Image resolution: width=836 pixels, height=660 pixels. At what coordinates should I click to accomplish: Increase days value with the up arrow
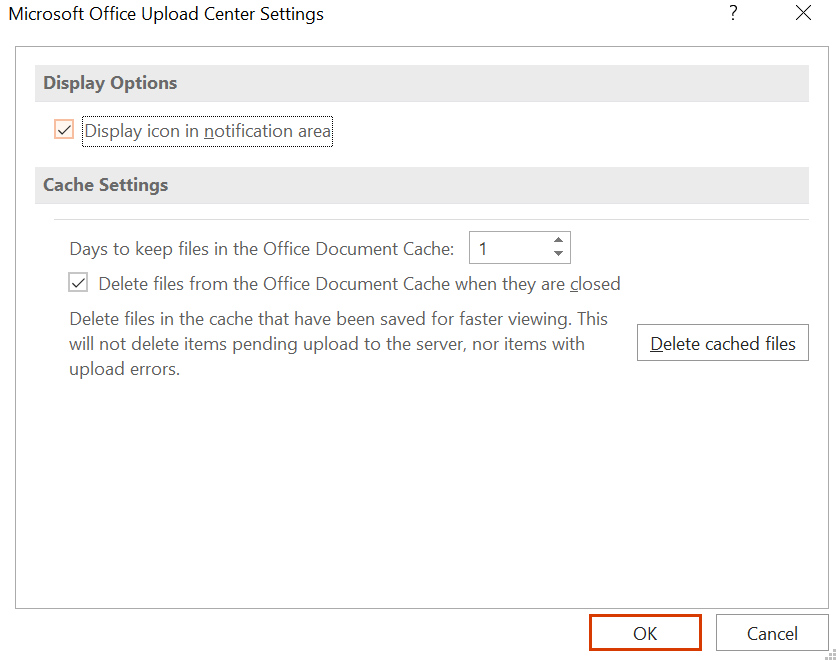pos(558,240)
